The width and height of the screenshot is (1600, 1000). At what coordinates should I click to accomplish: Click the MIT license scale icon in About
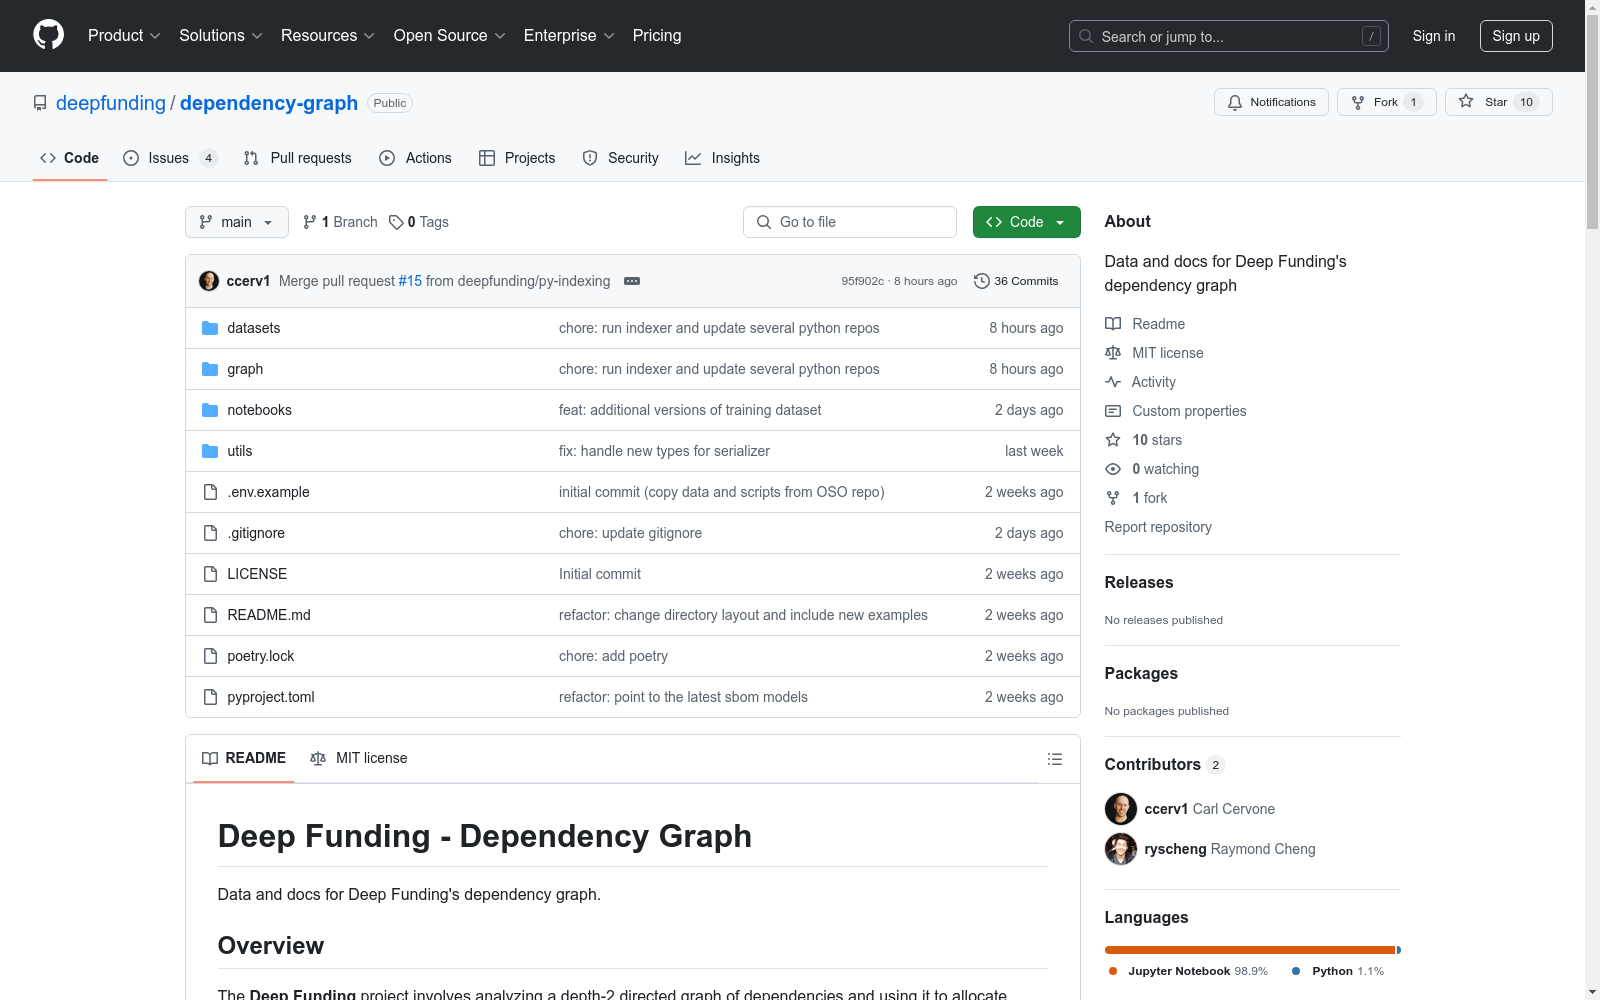pos(1113,353)
